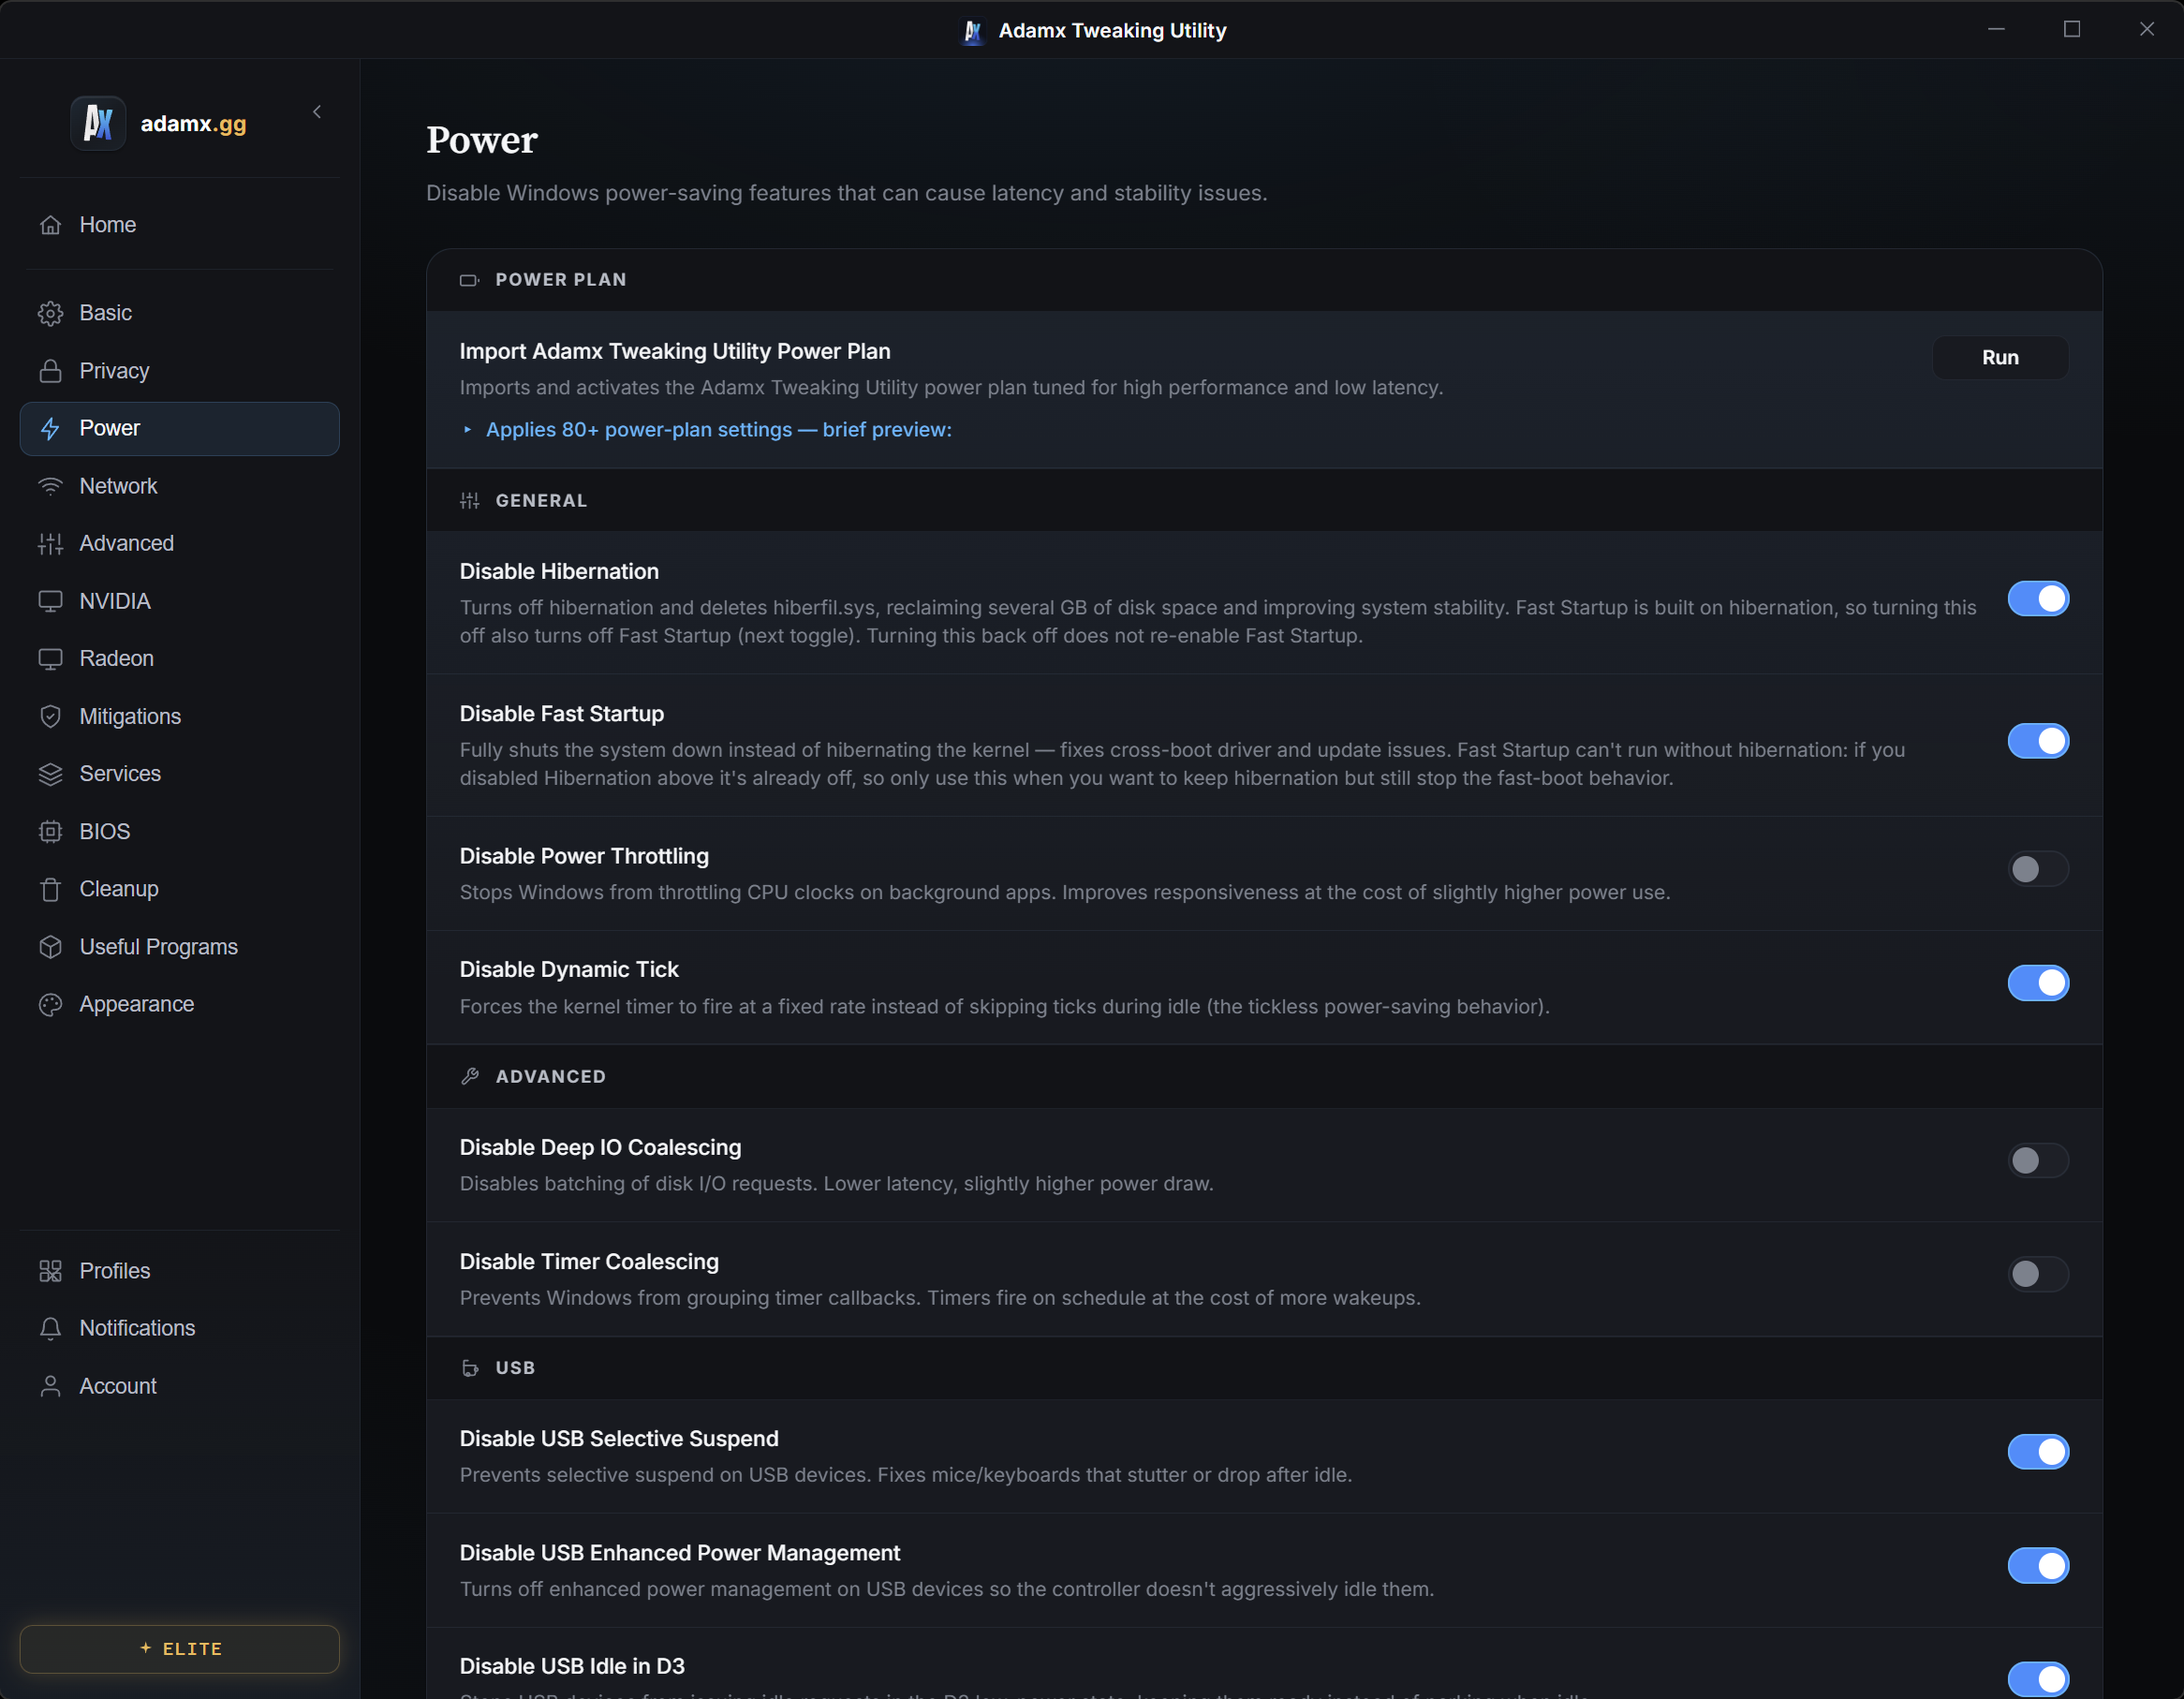
Task: Click the Advanced sliders icon in sidebar
Action: click(50, 544)
